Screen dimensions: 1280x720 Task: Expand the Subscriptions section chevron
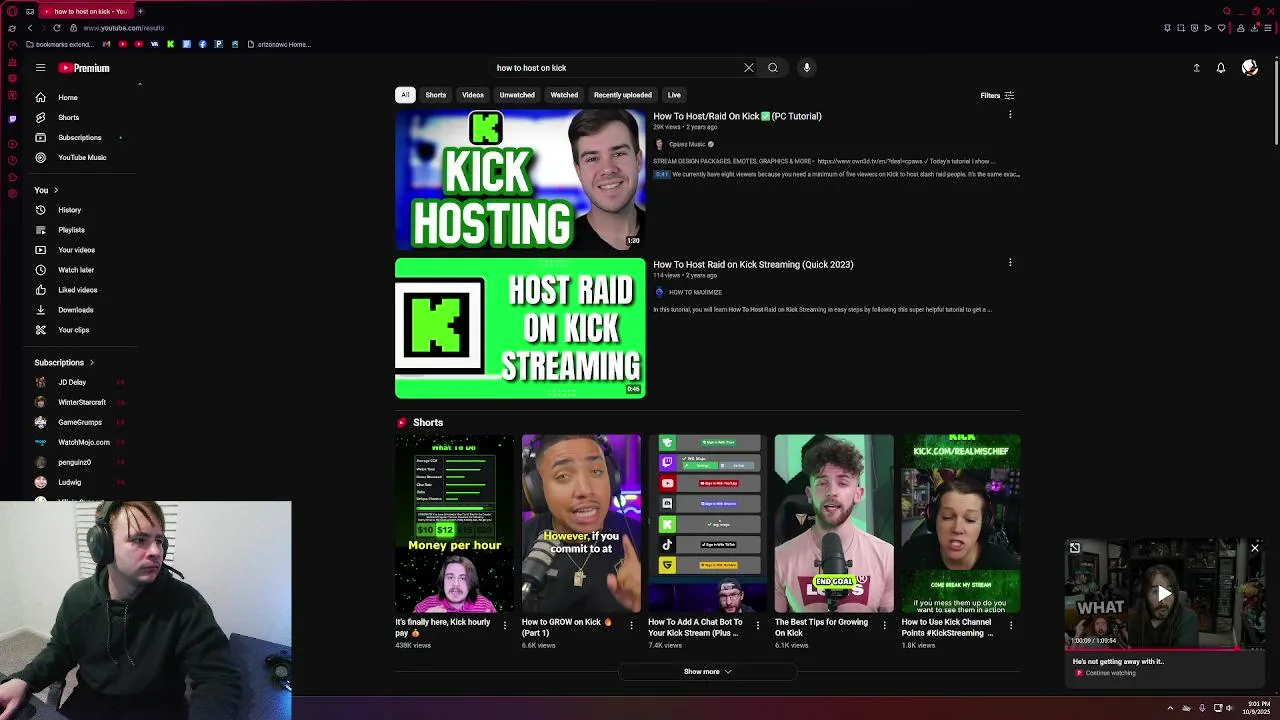(91, 363)
